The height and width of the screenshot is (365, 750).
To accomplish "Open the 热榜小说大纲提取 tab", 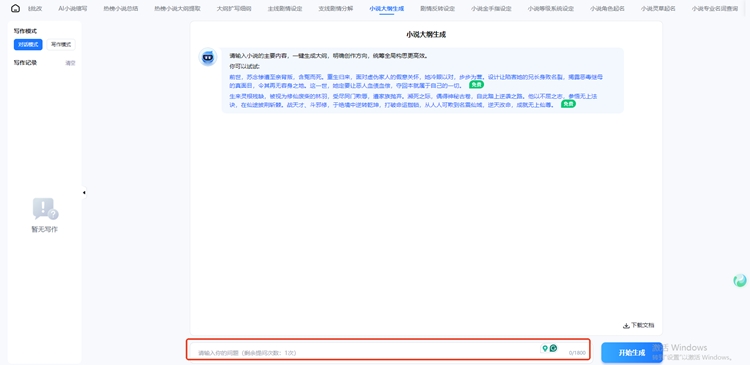I will 177,9.
